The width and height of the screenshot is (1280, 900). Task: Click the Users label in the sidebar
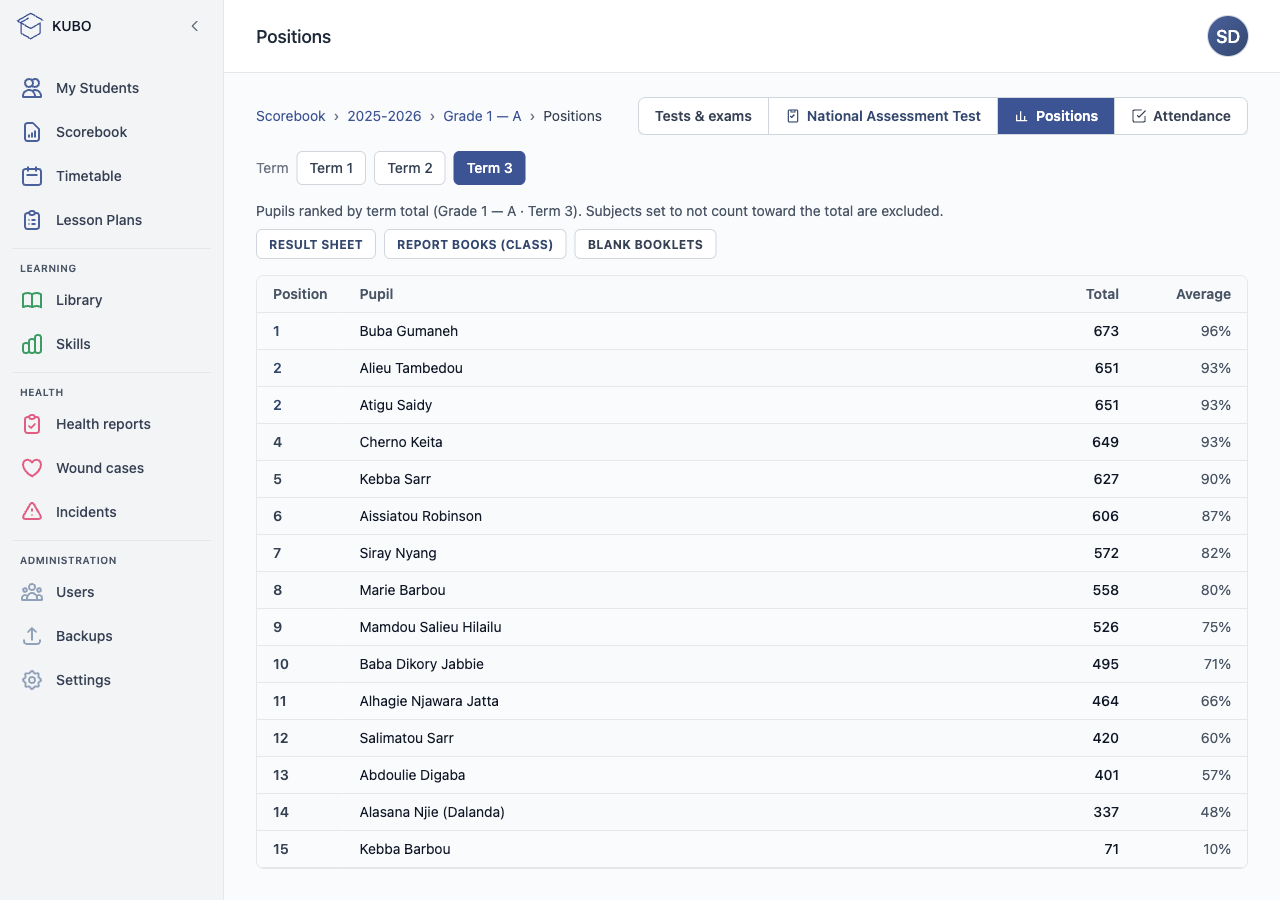[75, 592]
